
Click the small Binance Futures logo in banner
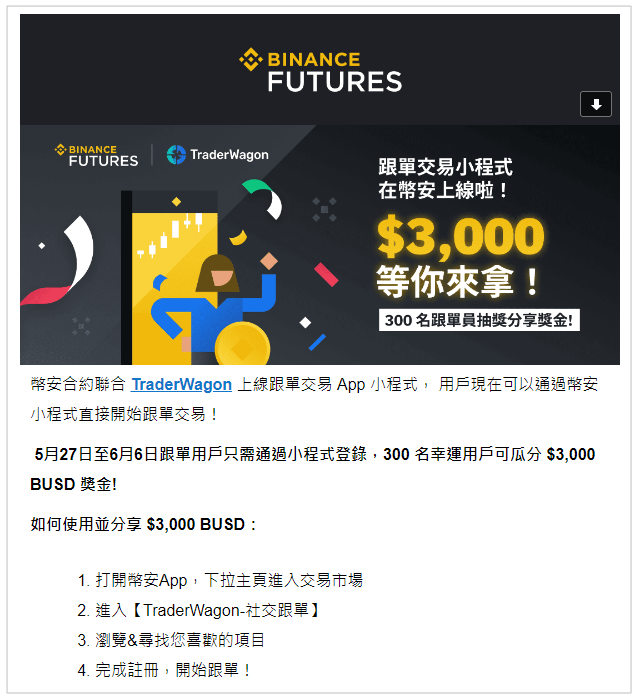click(96, 155)
